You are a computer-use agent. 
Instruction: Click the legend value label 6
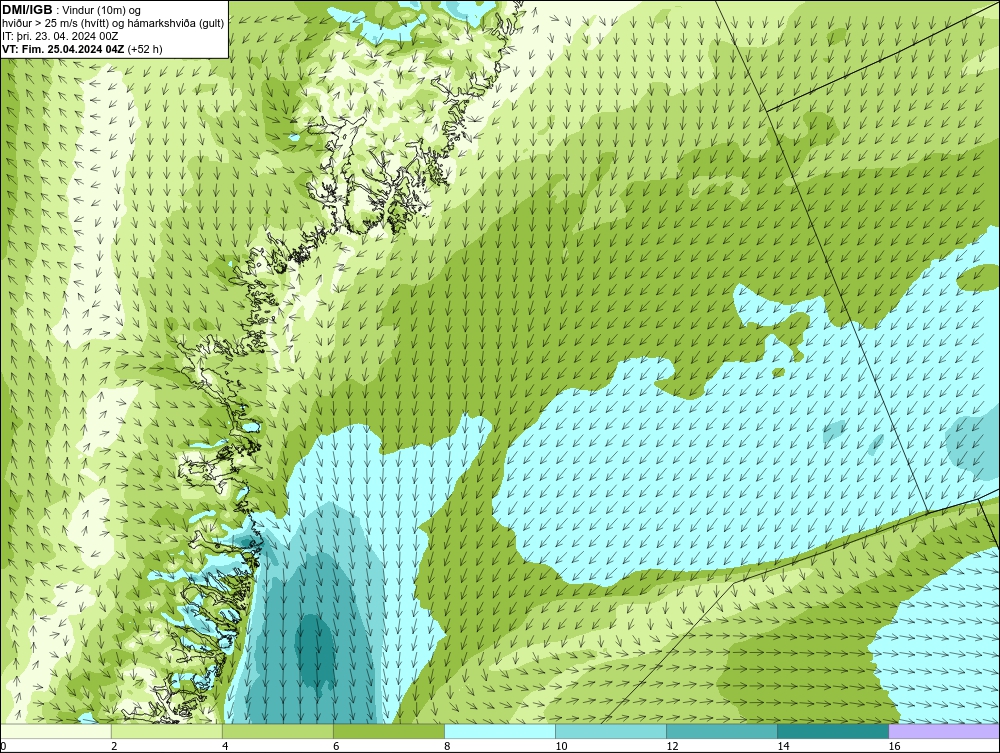coord(336,746)
